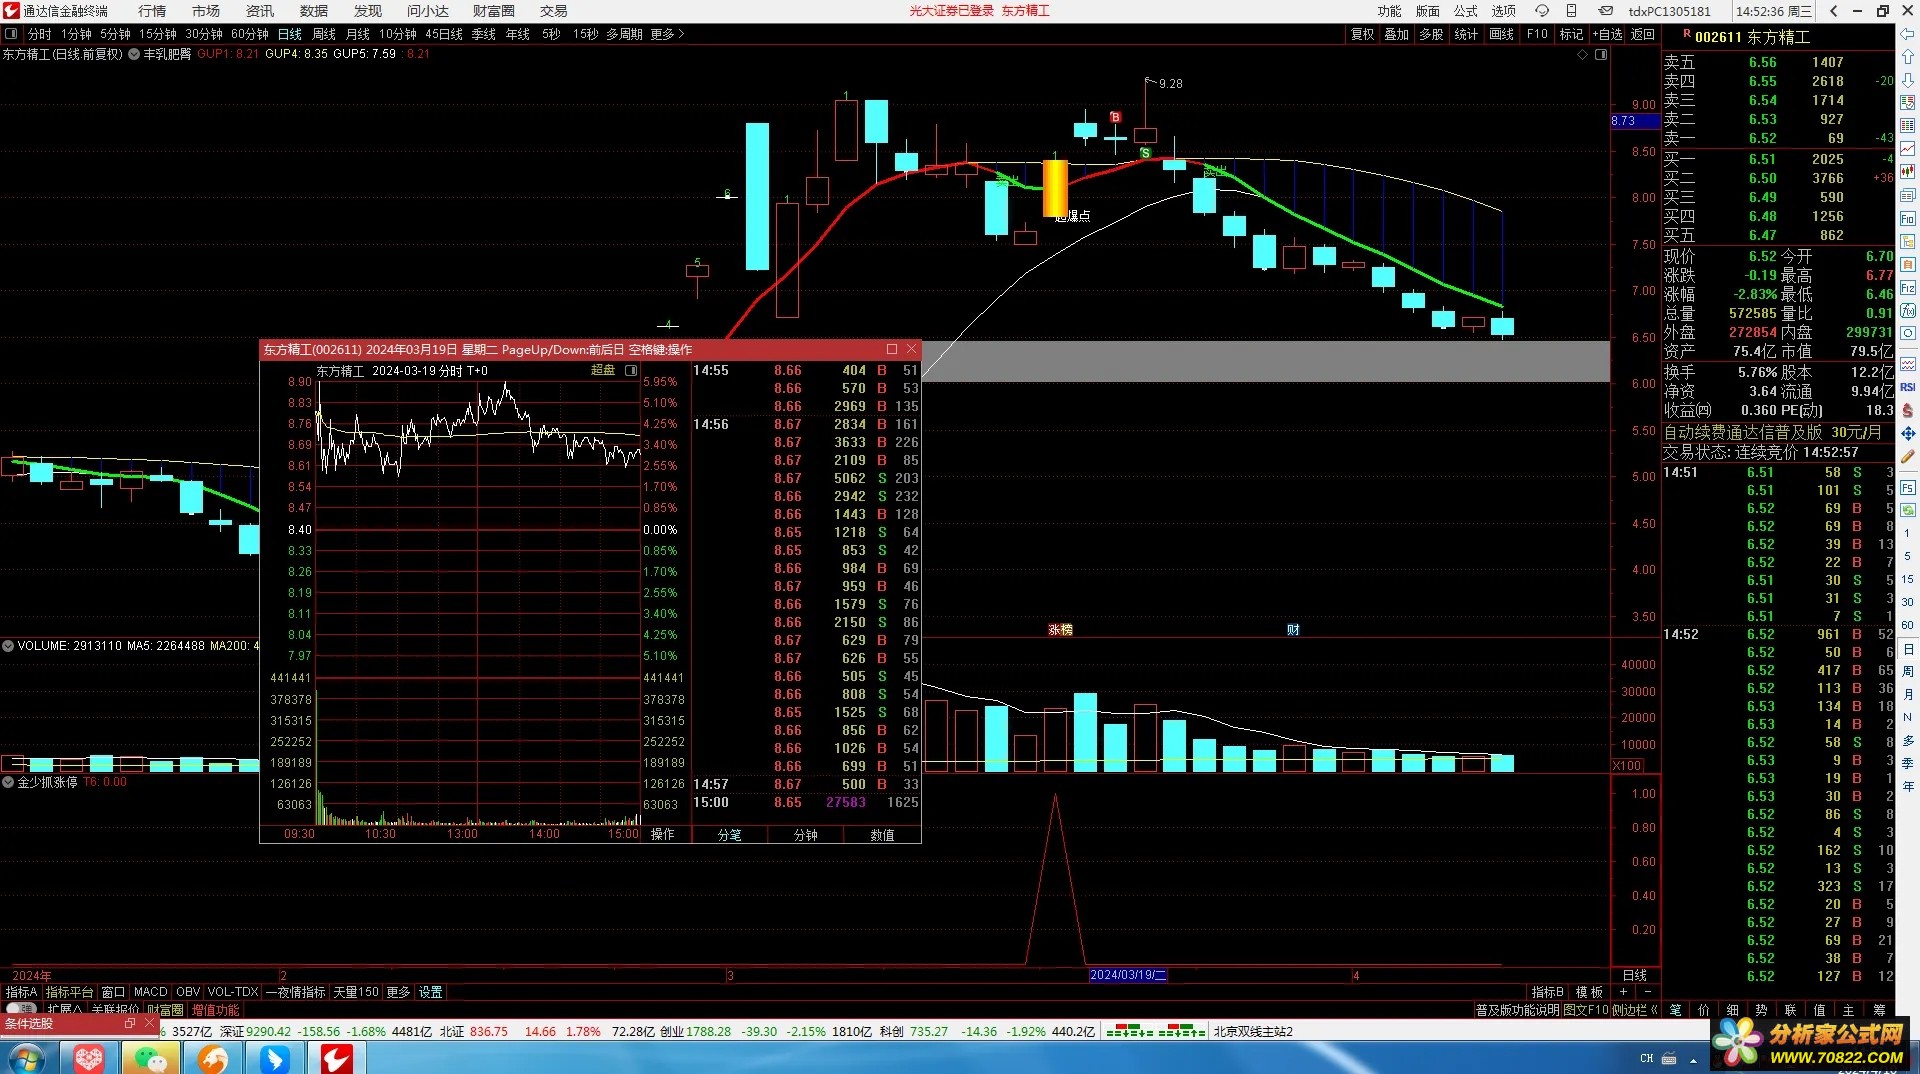
Task: Click the 操作 button in intraday popup
Action: click(x=662, y=834)
